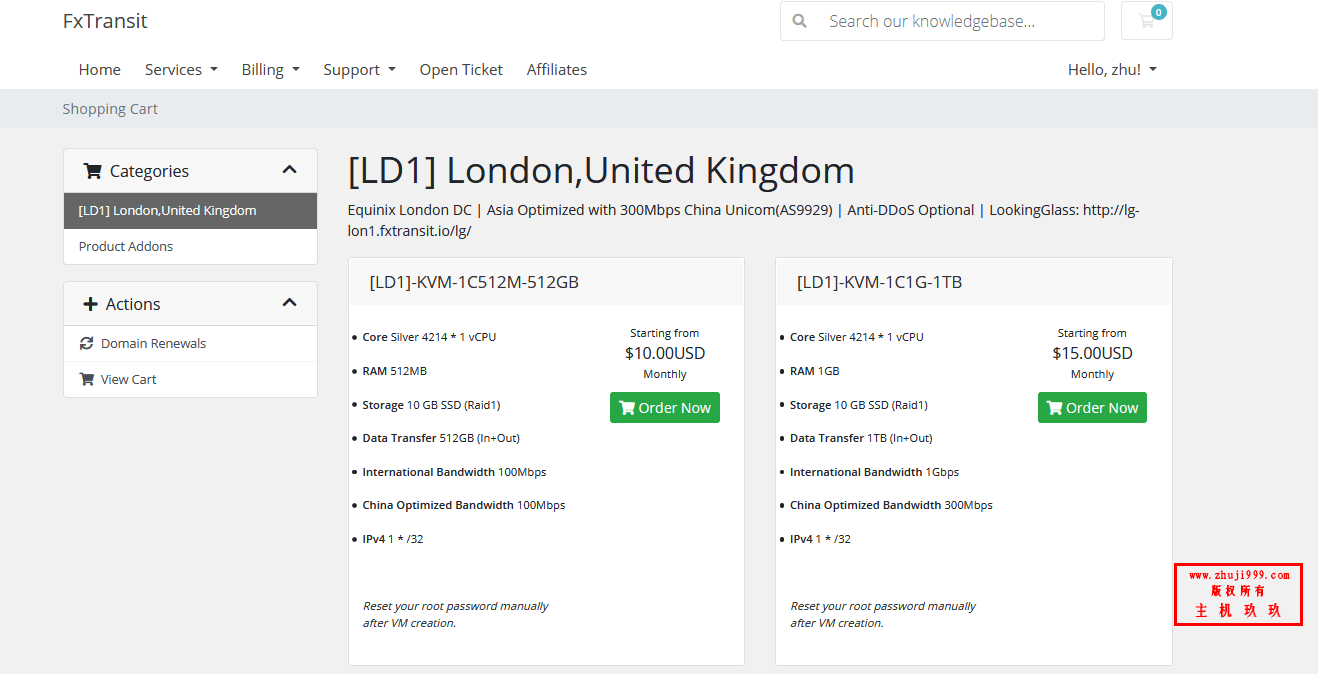Click the Categories cart icon
Viewport: 1318px width, 674px height.
tap(93, 171)
